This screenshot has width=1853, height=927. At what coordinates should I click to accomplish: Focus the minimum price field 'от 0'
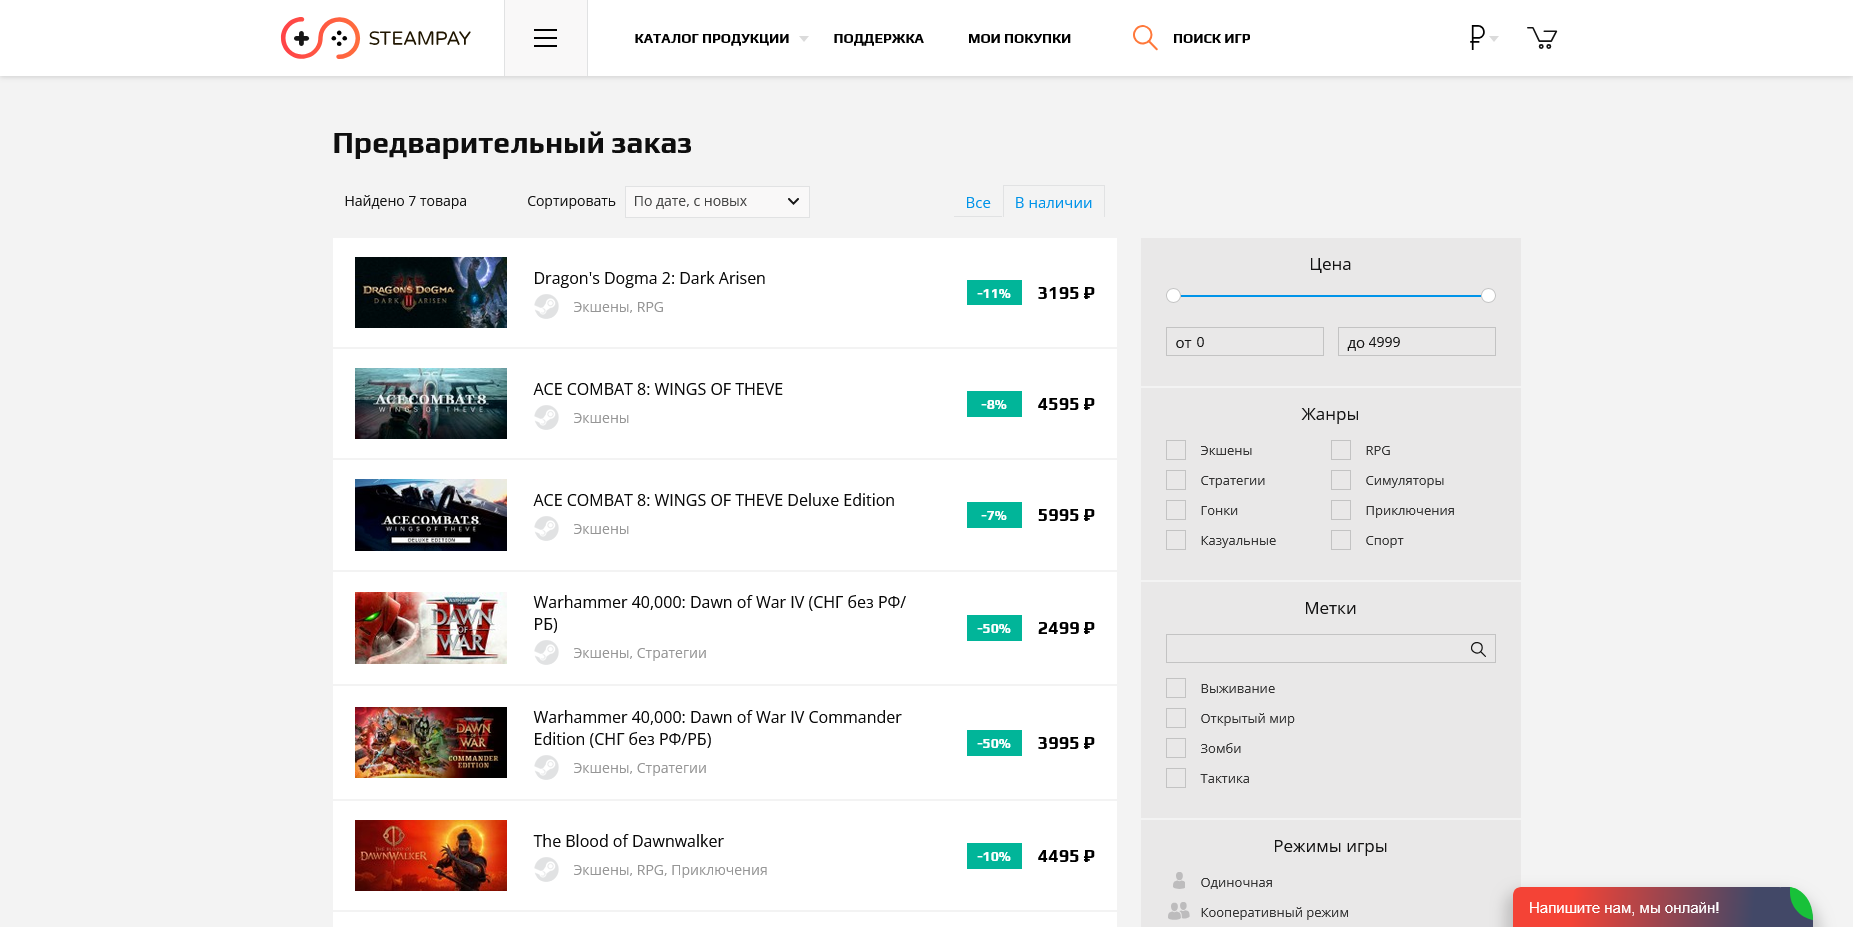(x=1244, y=342)
